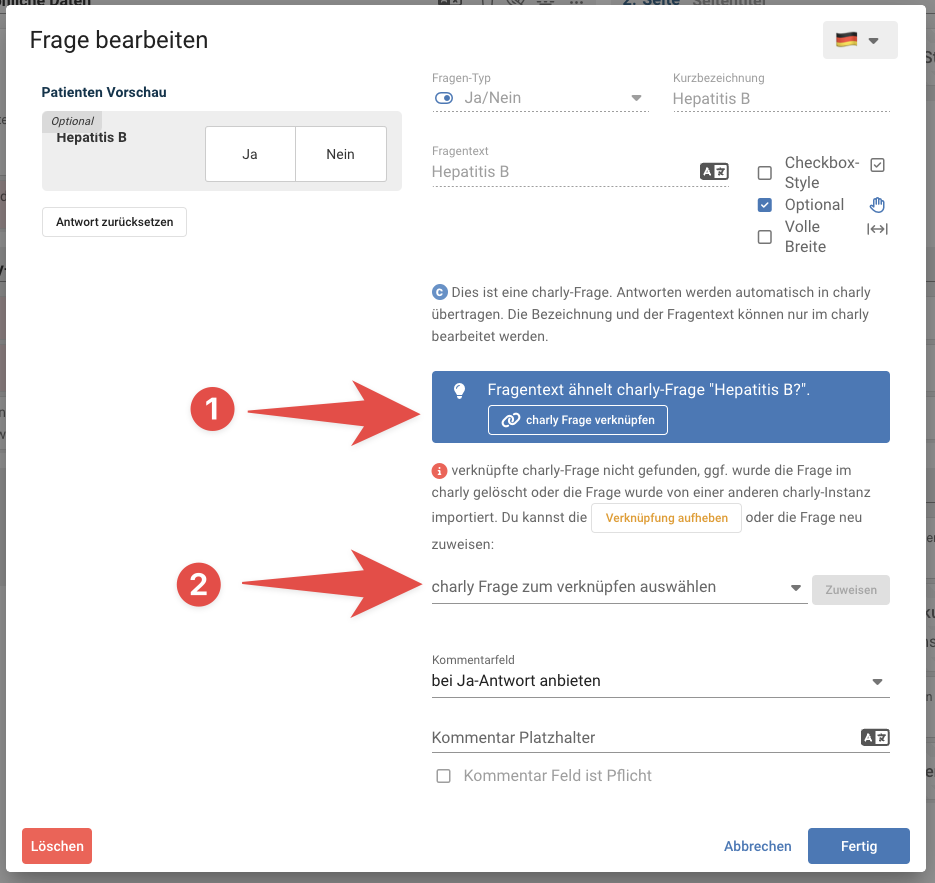Click the full-width arrows icon beside Volle Breite
935x883 pixels.
click(877, 229)
